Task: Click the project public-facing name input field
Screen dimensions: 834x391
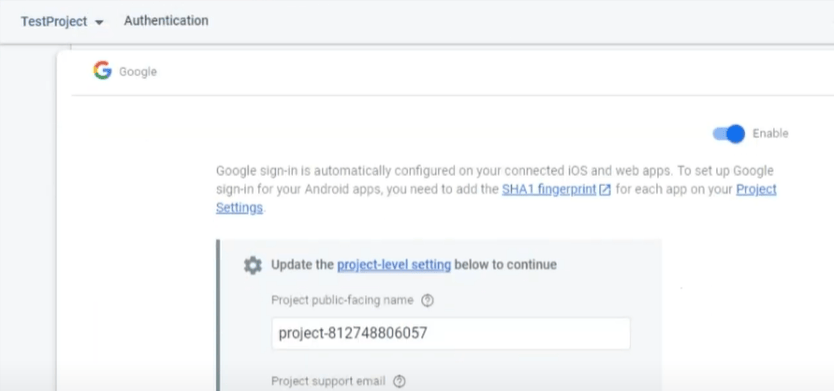Action: point(451,334)
